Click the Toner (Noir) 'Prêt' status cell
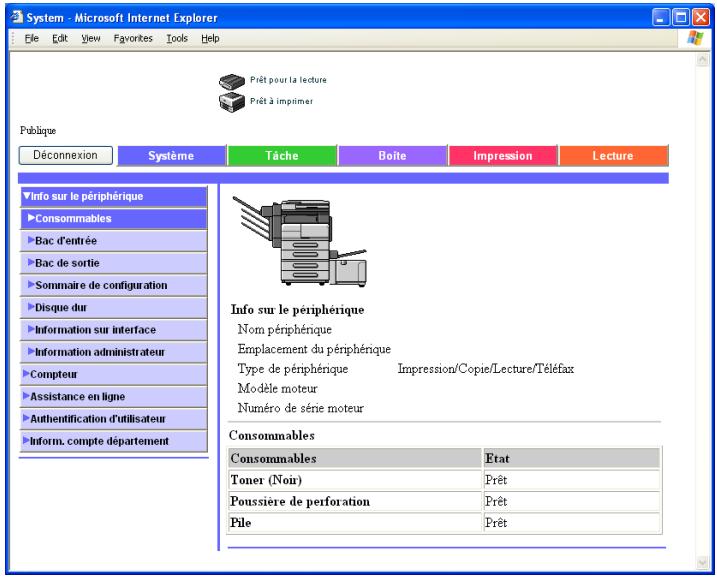Image resolution: width=717 pixels, height=578 pixels. [572, 480]
